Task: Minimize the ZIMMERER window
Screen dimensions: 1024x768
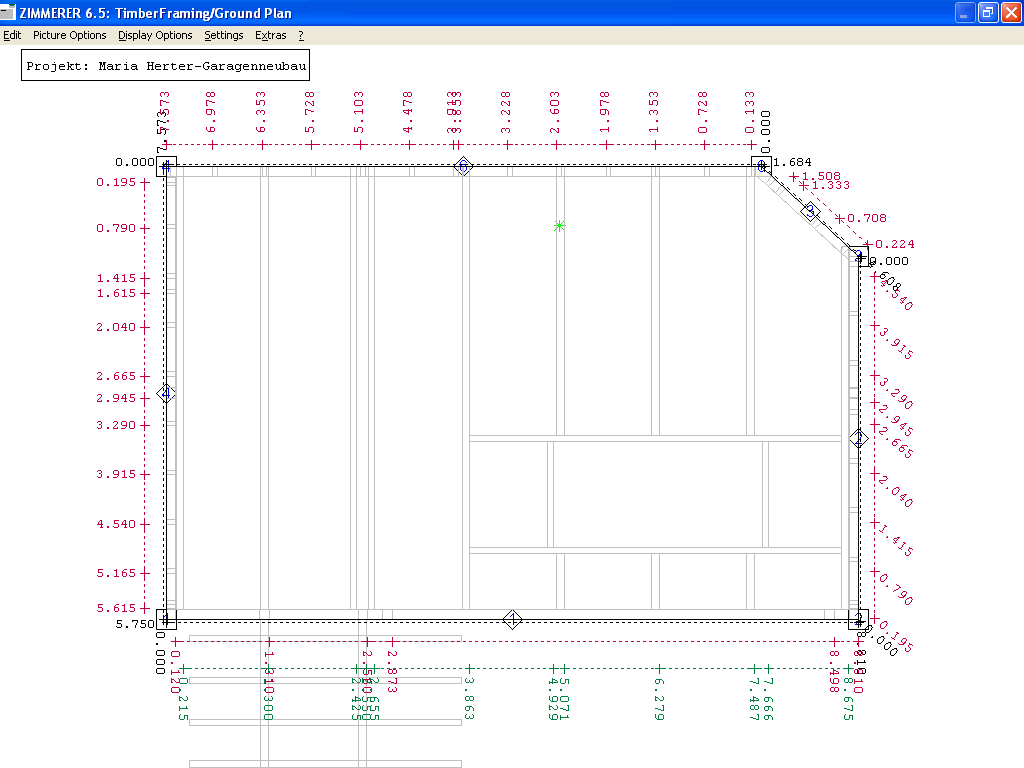Action: (x=964, y=12)
